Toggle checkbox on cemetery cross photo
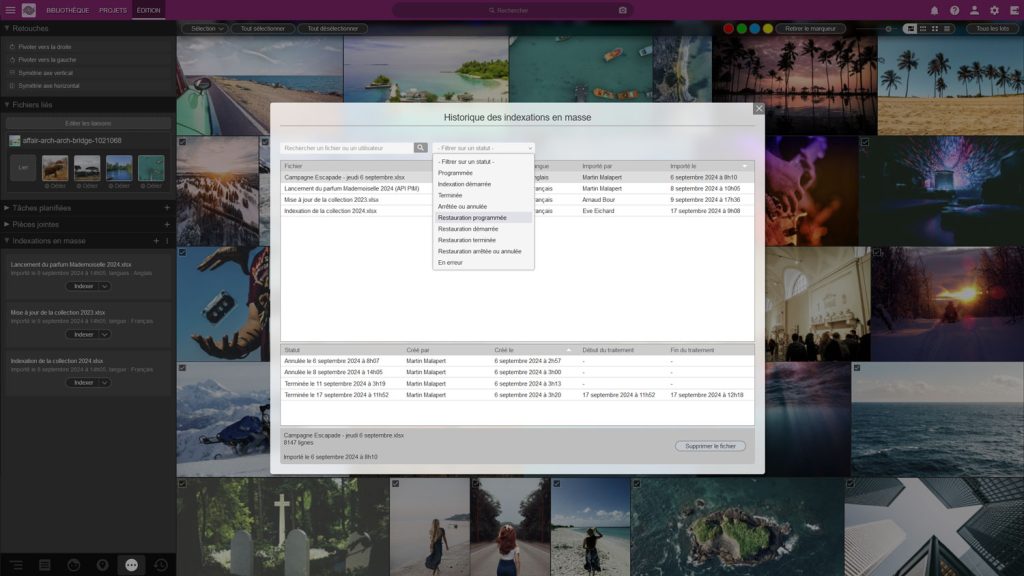1024x576 pixels. coord(183,484)
